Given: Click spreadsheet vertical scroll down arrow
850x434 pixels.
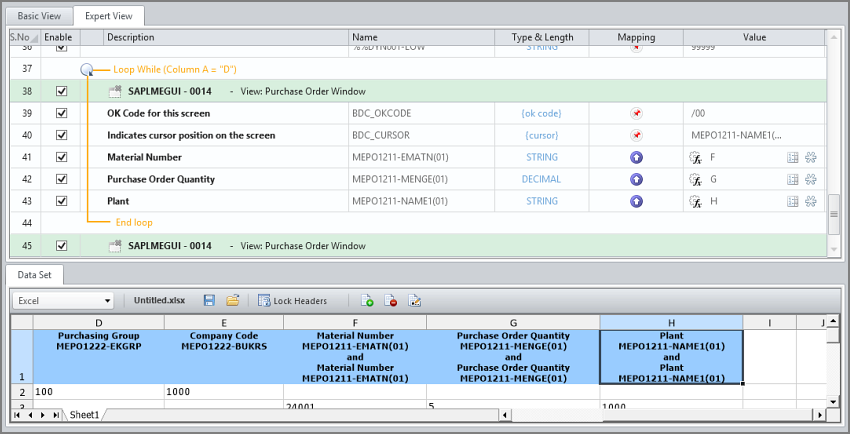Looking at the screenshot, I should coord(834,401).
